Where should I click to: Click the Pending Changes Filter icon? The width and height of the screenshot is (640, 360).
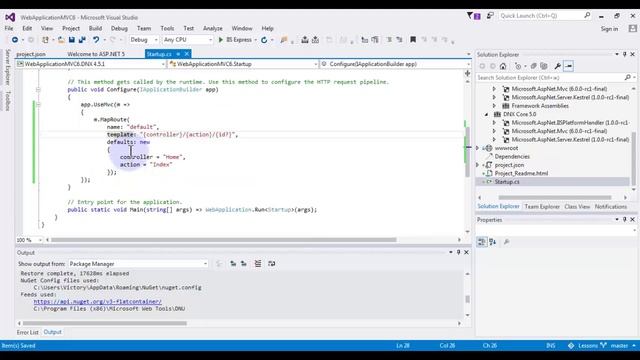[518, 66]
